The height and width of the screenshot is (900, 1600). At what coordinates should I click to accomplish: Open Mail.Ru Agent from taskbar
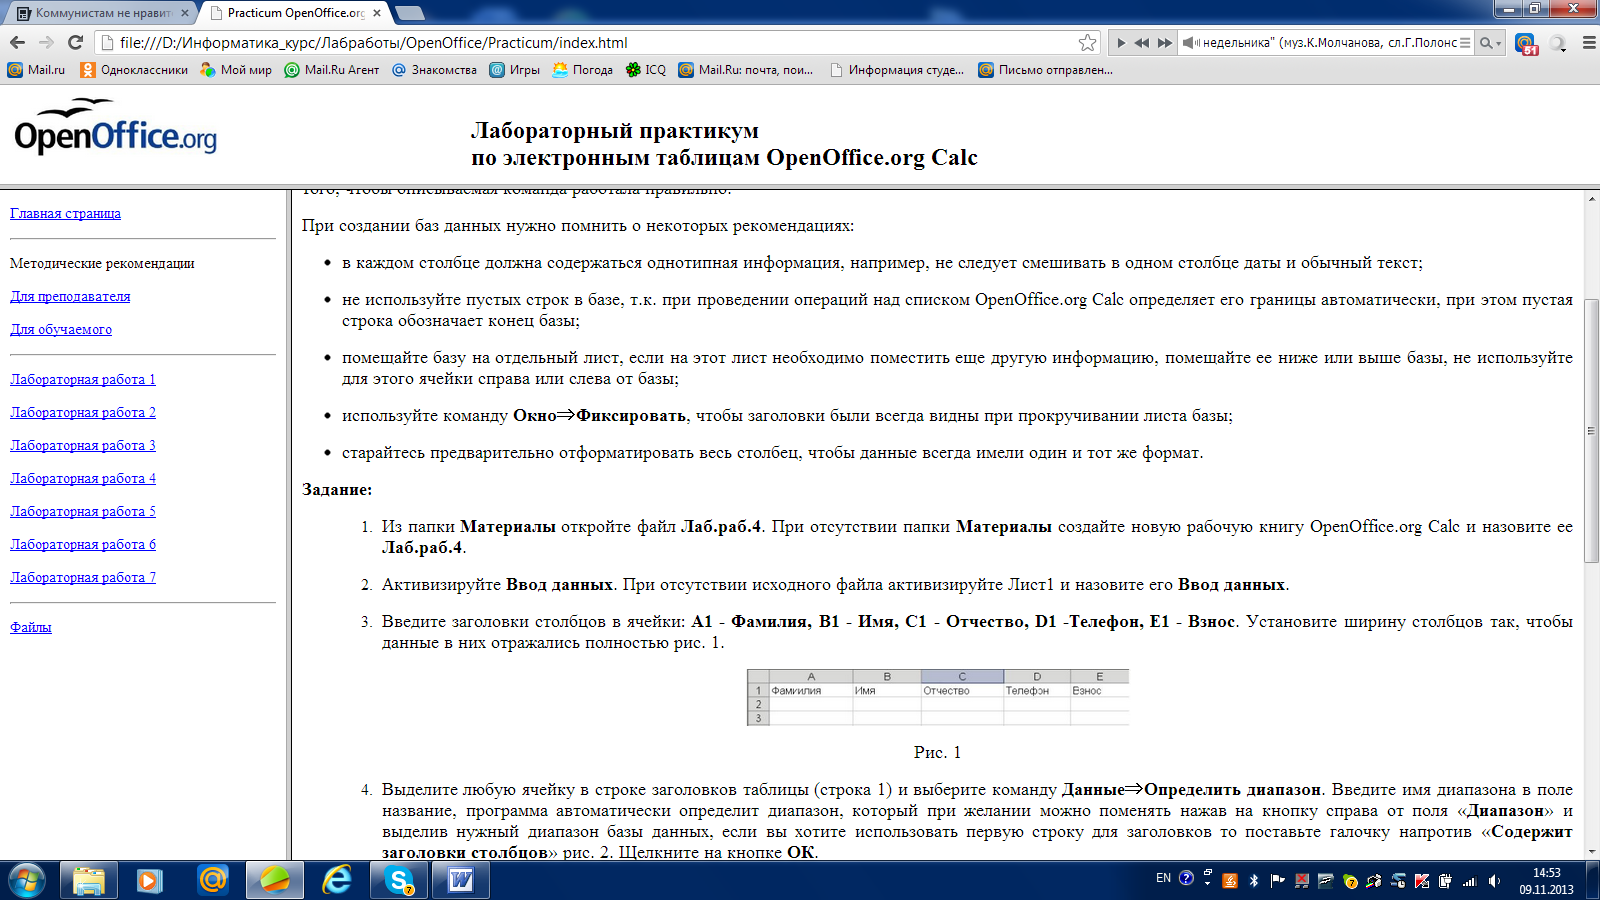(x=212, y=880)
